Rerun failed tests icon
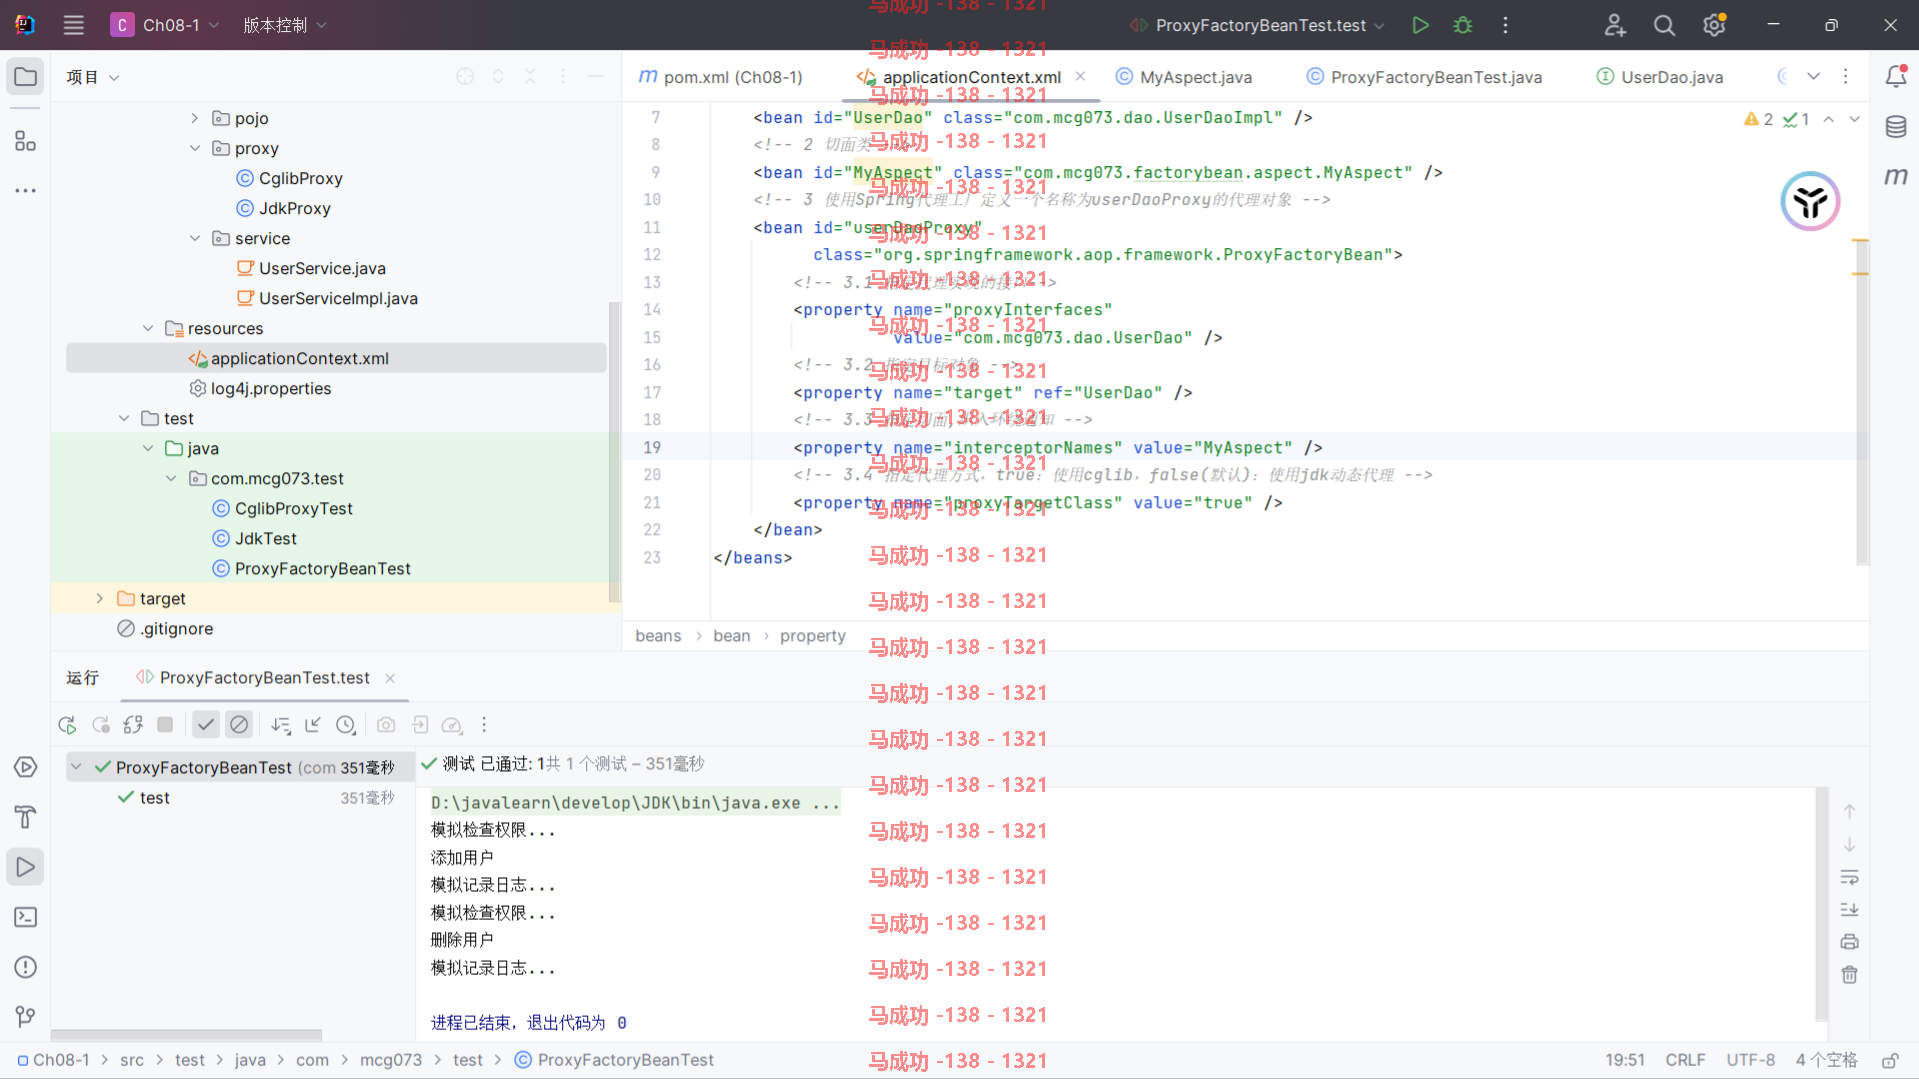Screen dimensions: 1919x1079 tap(100, 725)
